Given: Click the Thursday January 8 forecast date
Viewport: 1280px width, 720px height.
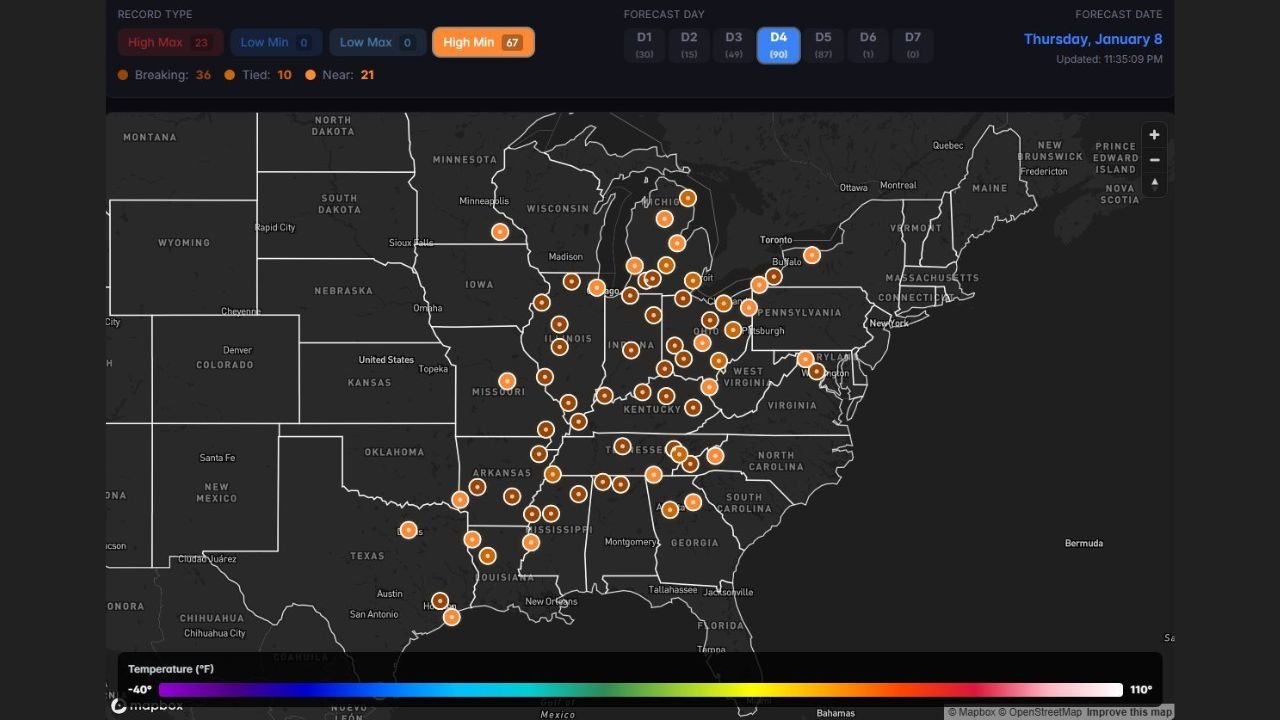Looking at the screenshot, I should tap(1092, 39).
